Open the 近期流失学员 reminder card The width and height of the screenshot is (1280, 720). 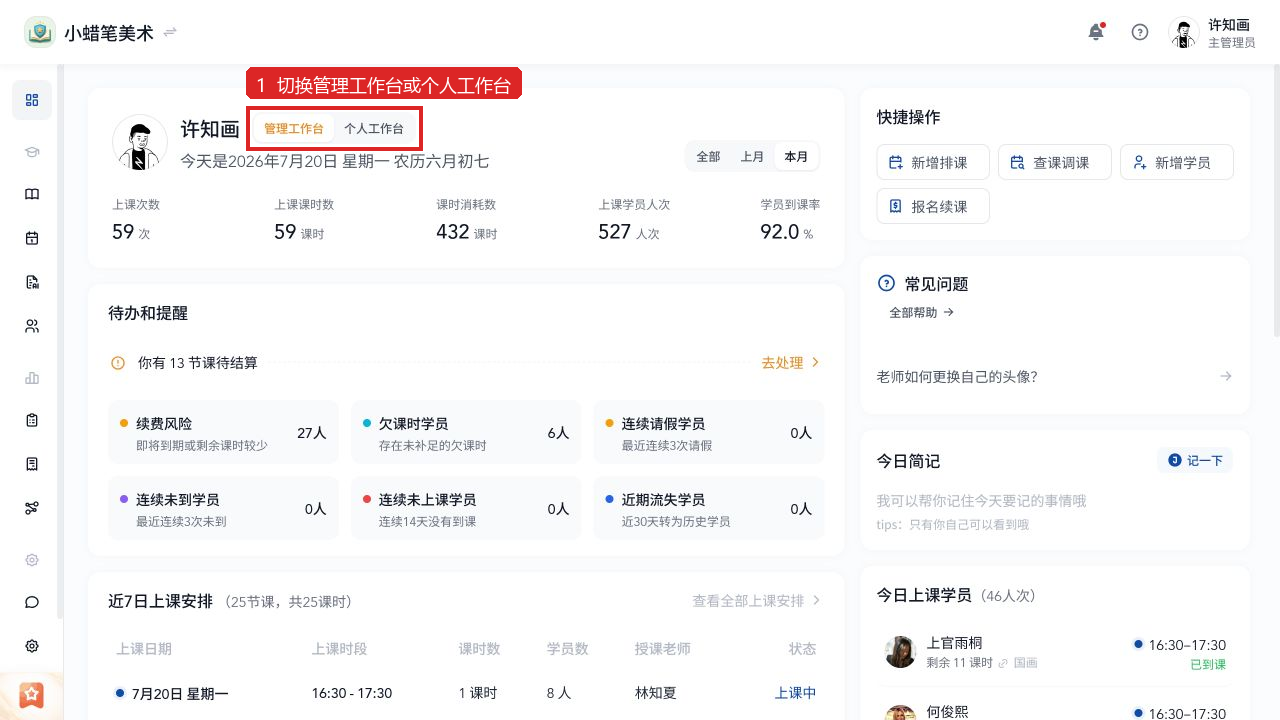pos(709,508)
